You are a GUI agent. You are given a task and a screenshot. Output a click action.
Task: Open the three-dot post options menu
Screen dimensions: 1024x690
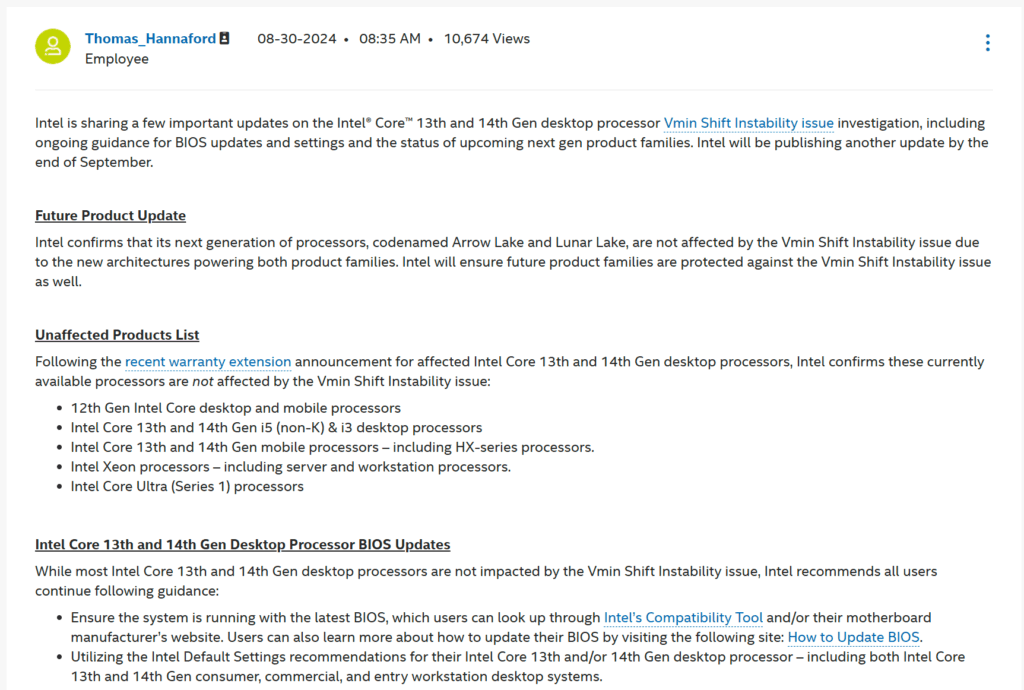click(987, 42)
